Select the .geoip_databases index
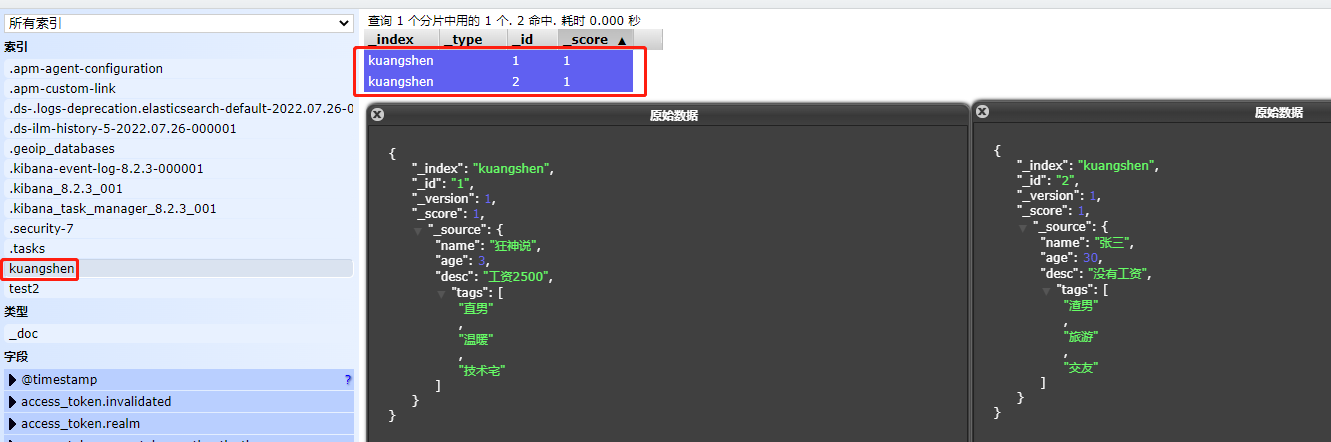The width and height of the screenshot is (1331, 442). coord(178,149)
